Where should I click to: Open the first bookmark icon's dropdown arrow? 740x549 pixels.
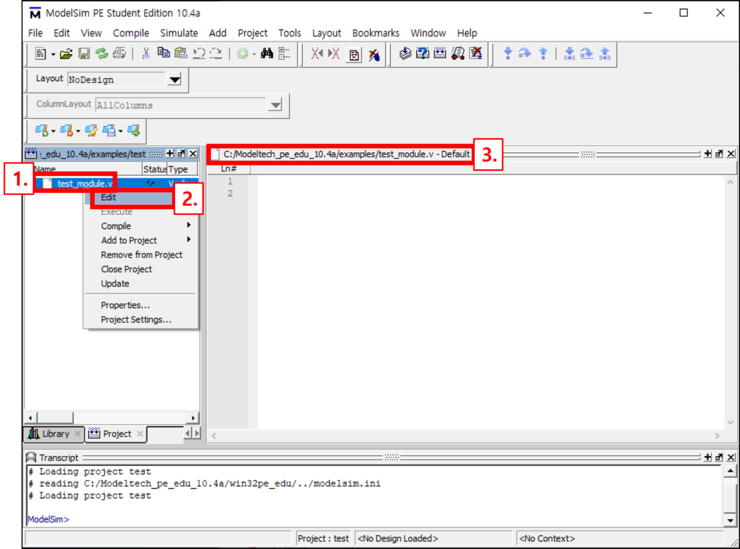(53, 131)
